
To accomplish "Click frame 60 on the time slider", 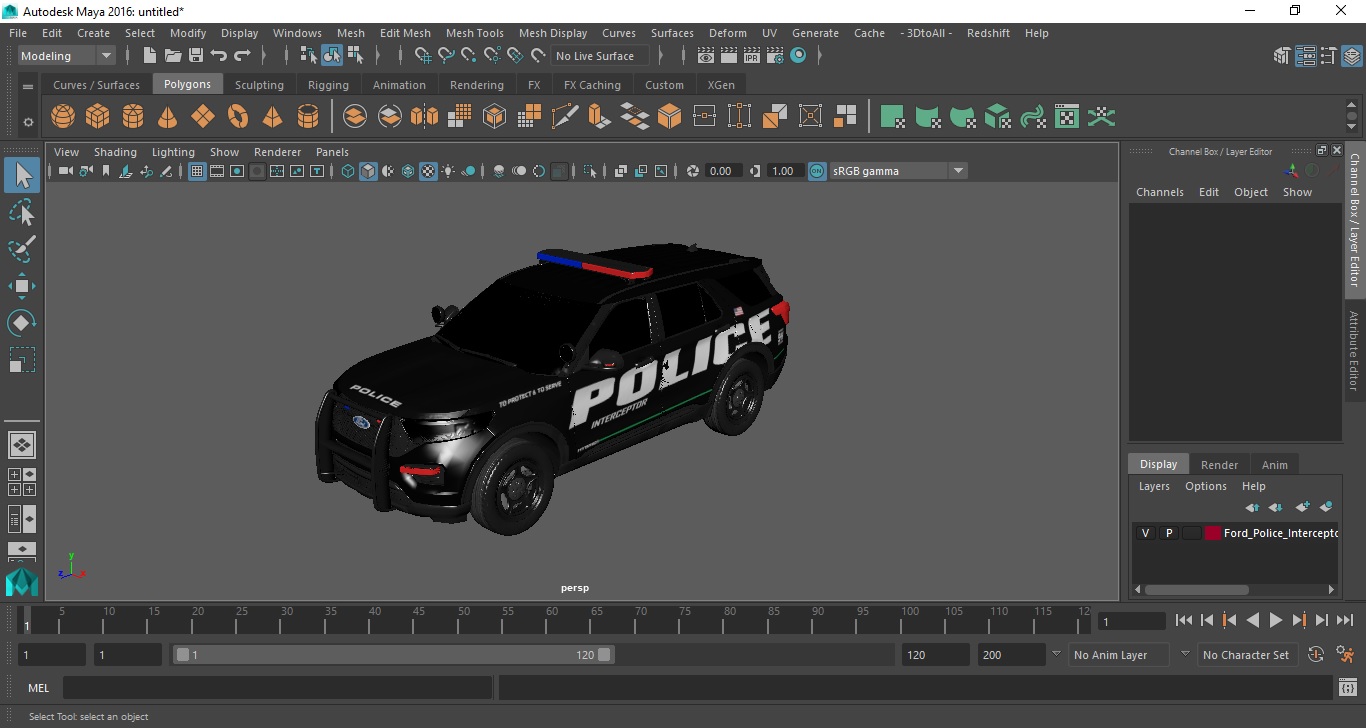I will pyautogui.click(x=552, y=619).
